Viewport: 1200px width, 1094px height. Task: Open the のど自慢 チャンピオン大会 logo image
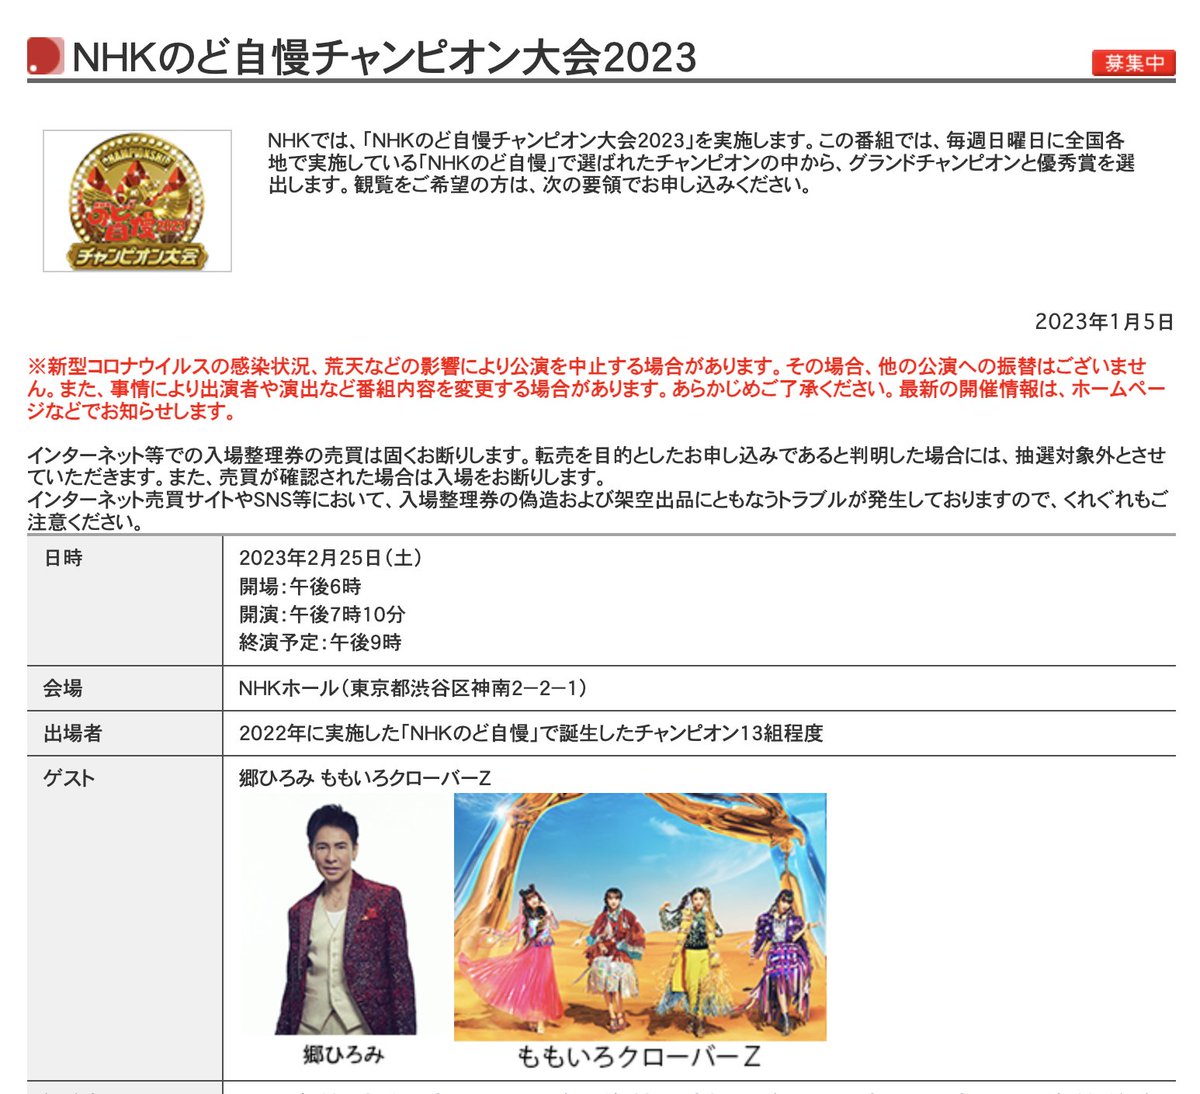pos(137,201)
